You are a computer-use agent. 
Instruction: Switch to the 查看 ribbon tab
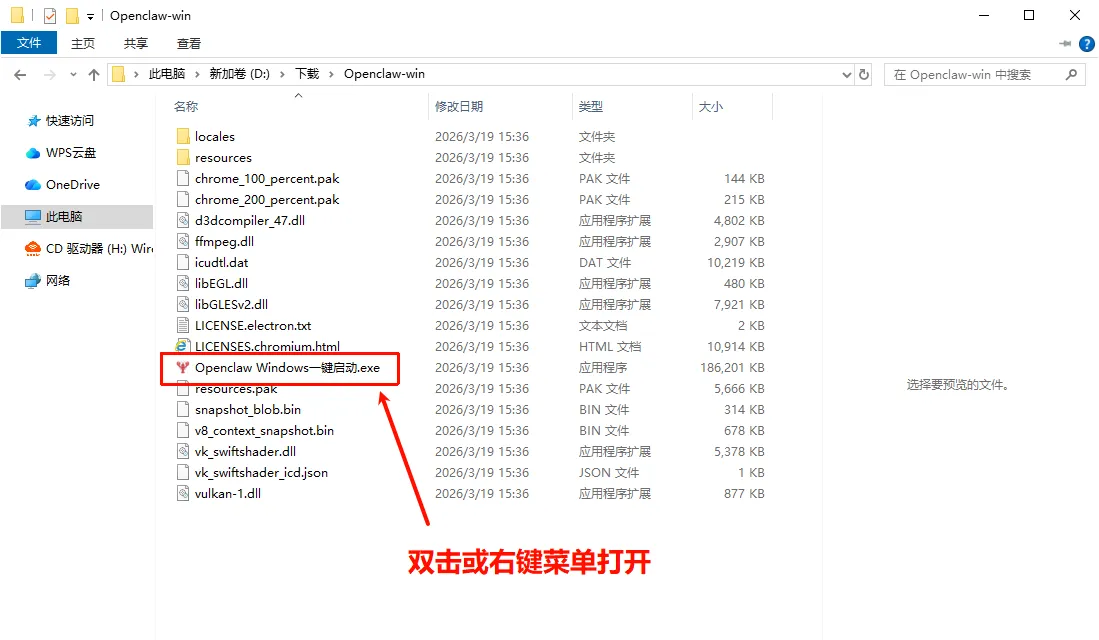coord(189,43)
